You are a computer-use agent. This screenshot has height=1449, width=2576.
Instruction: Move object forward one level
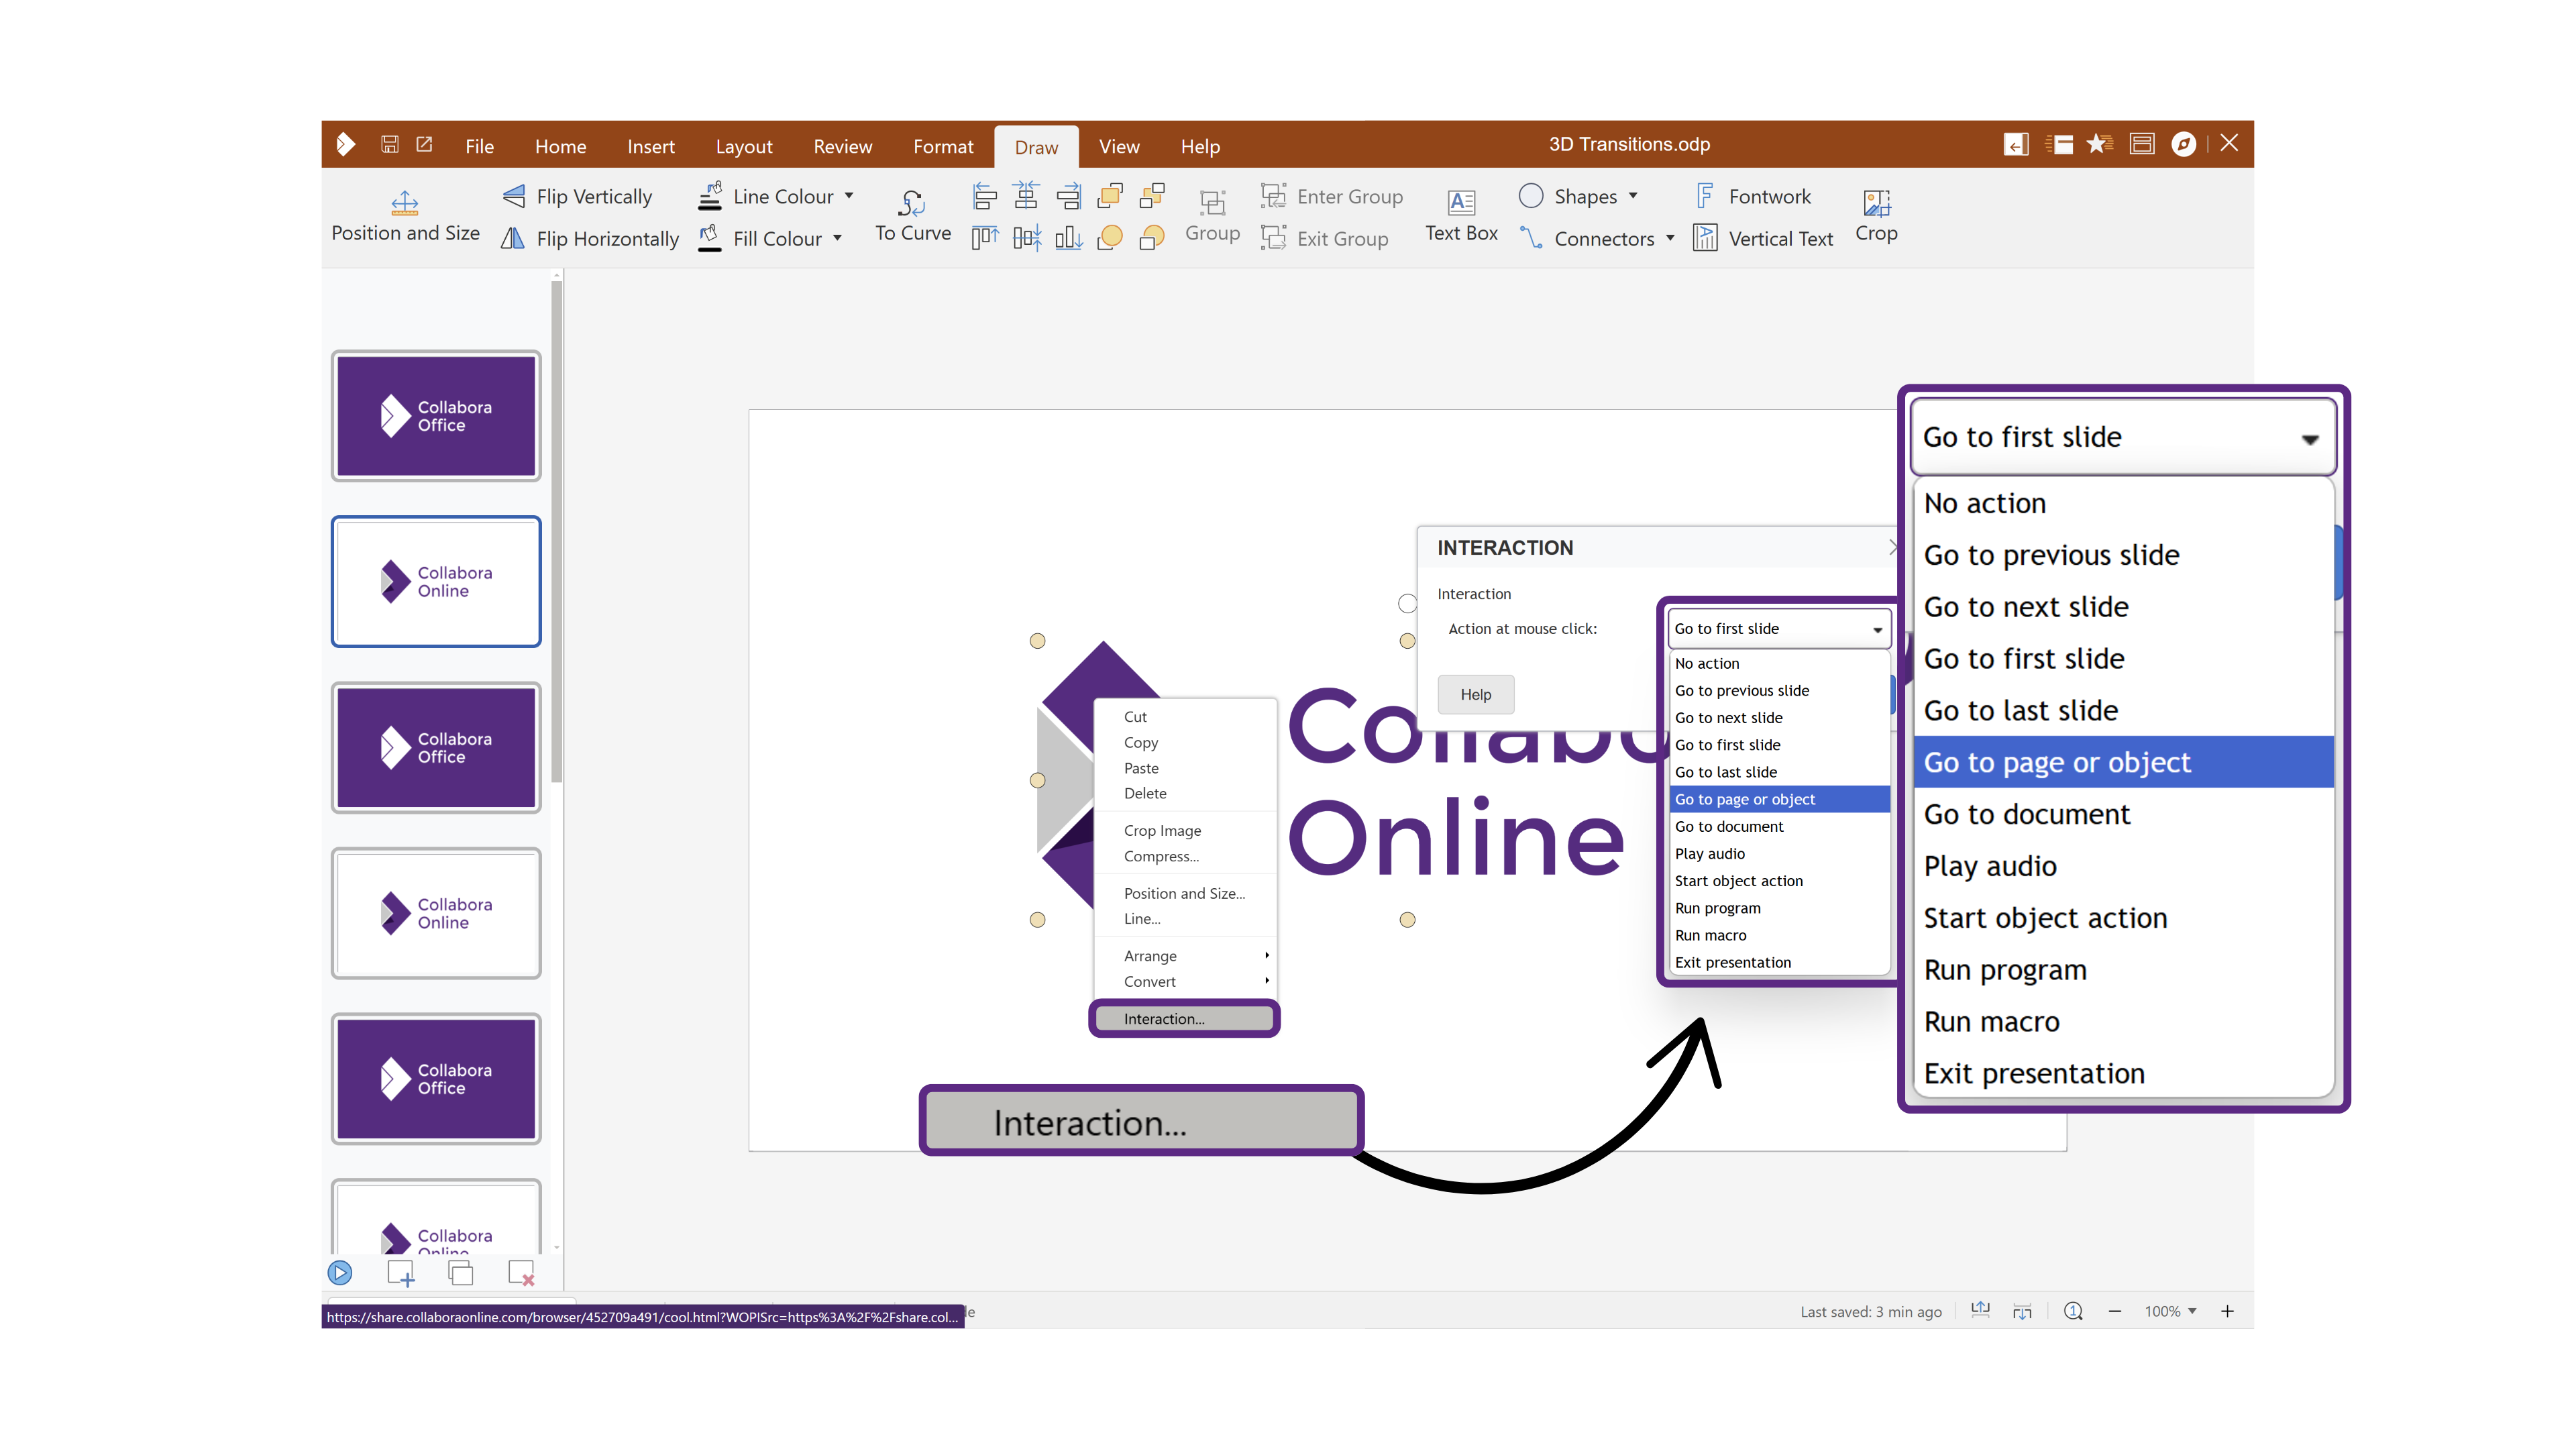coord(1152,196)
